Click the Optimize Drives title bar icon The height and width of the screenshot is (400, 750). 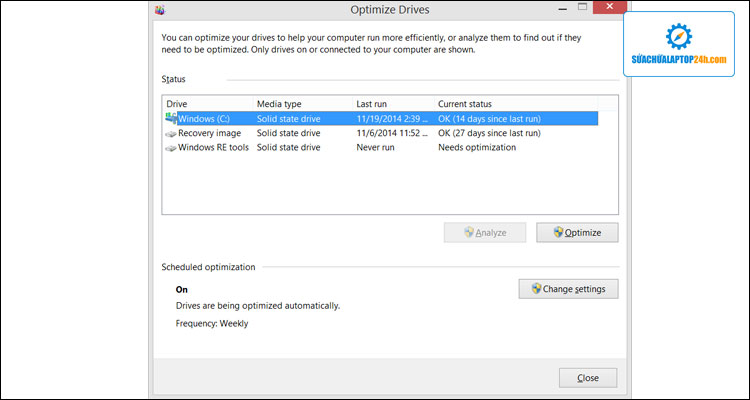click(163, 11)
